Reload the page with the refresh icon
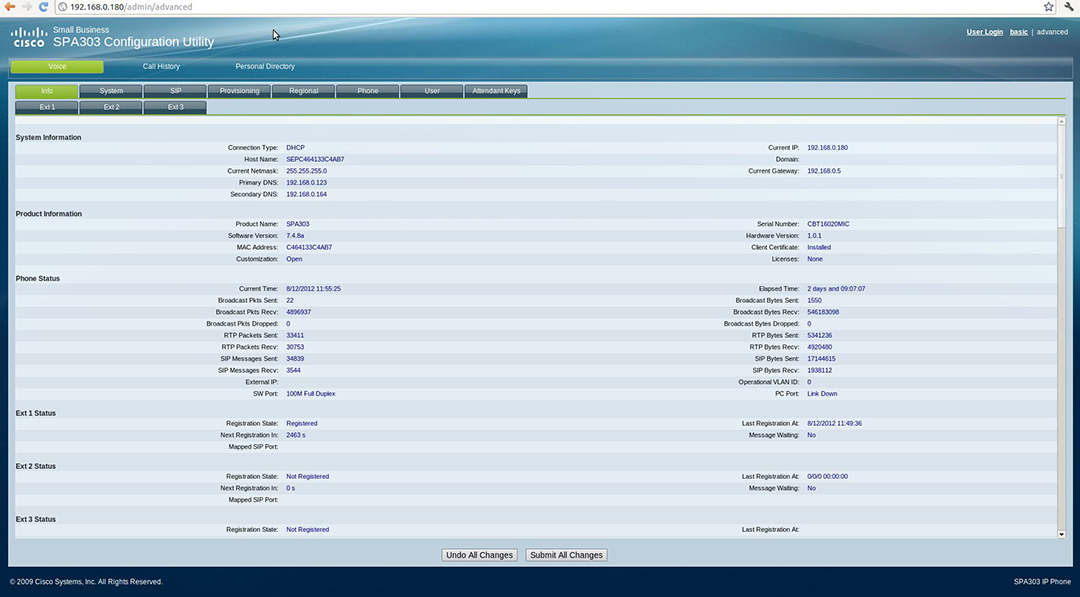Viewport: 1080px width, 597px height. pyautogui.click(x=43, y=7)
